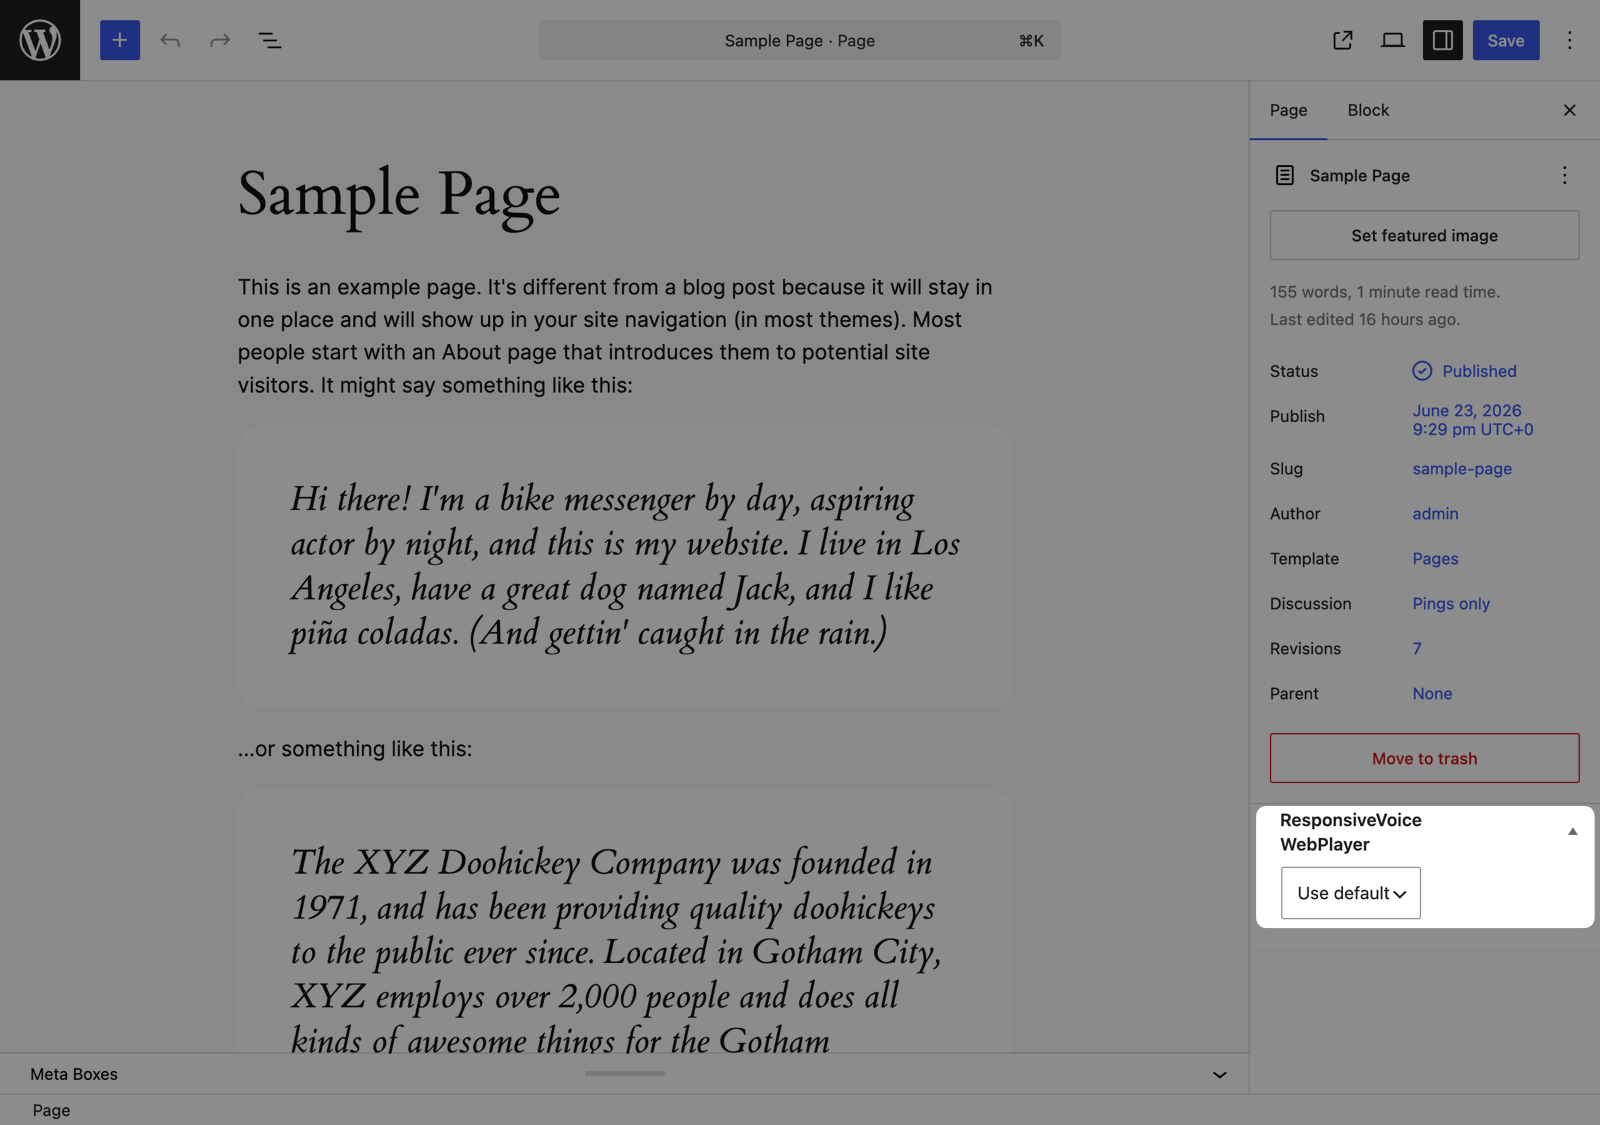
Task: Toggle the block inserter plus button
Action: 120,40
